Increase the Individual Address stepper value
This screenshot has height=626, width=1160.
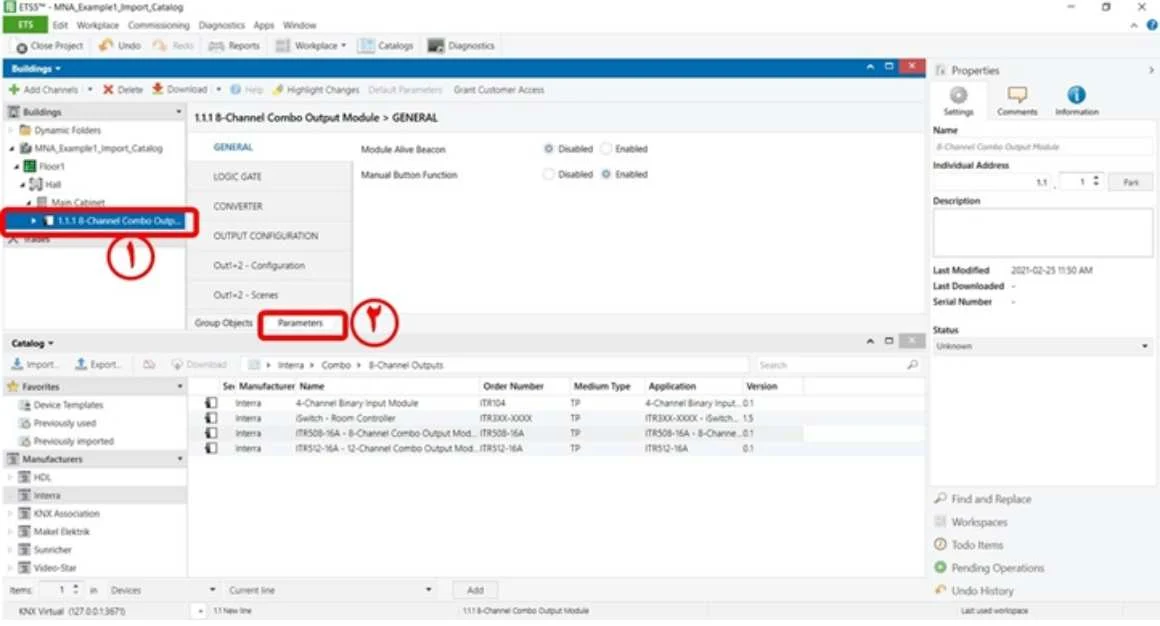(1096, 178)
